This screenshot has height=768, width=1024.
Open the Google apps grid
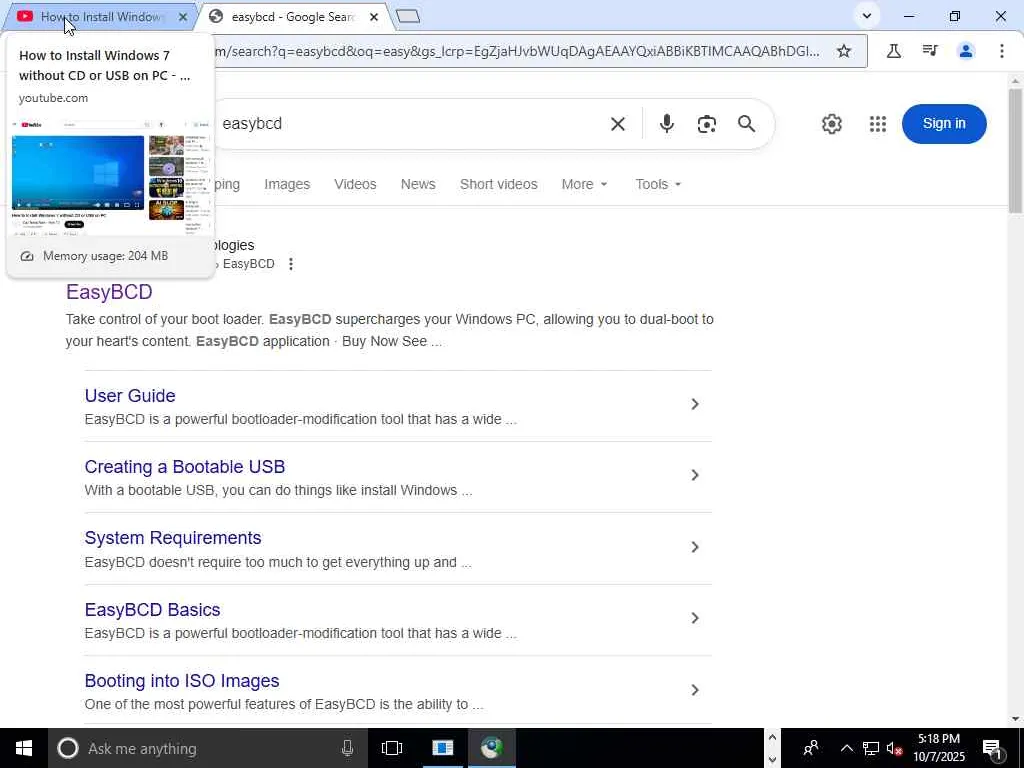tap(878, 123)
